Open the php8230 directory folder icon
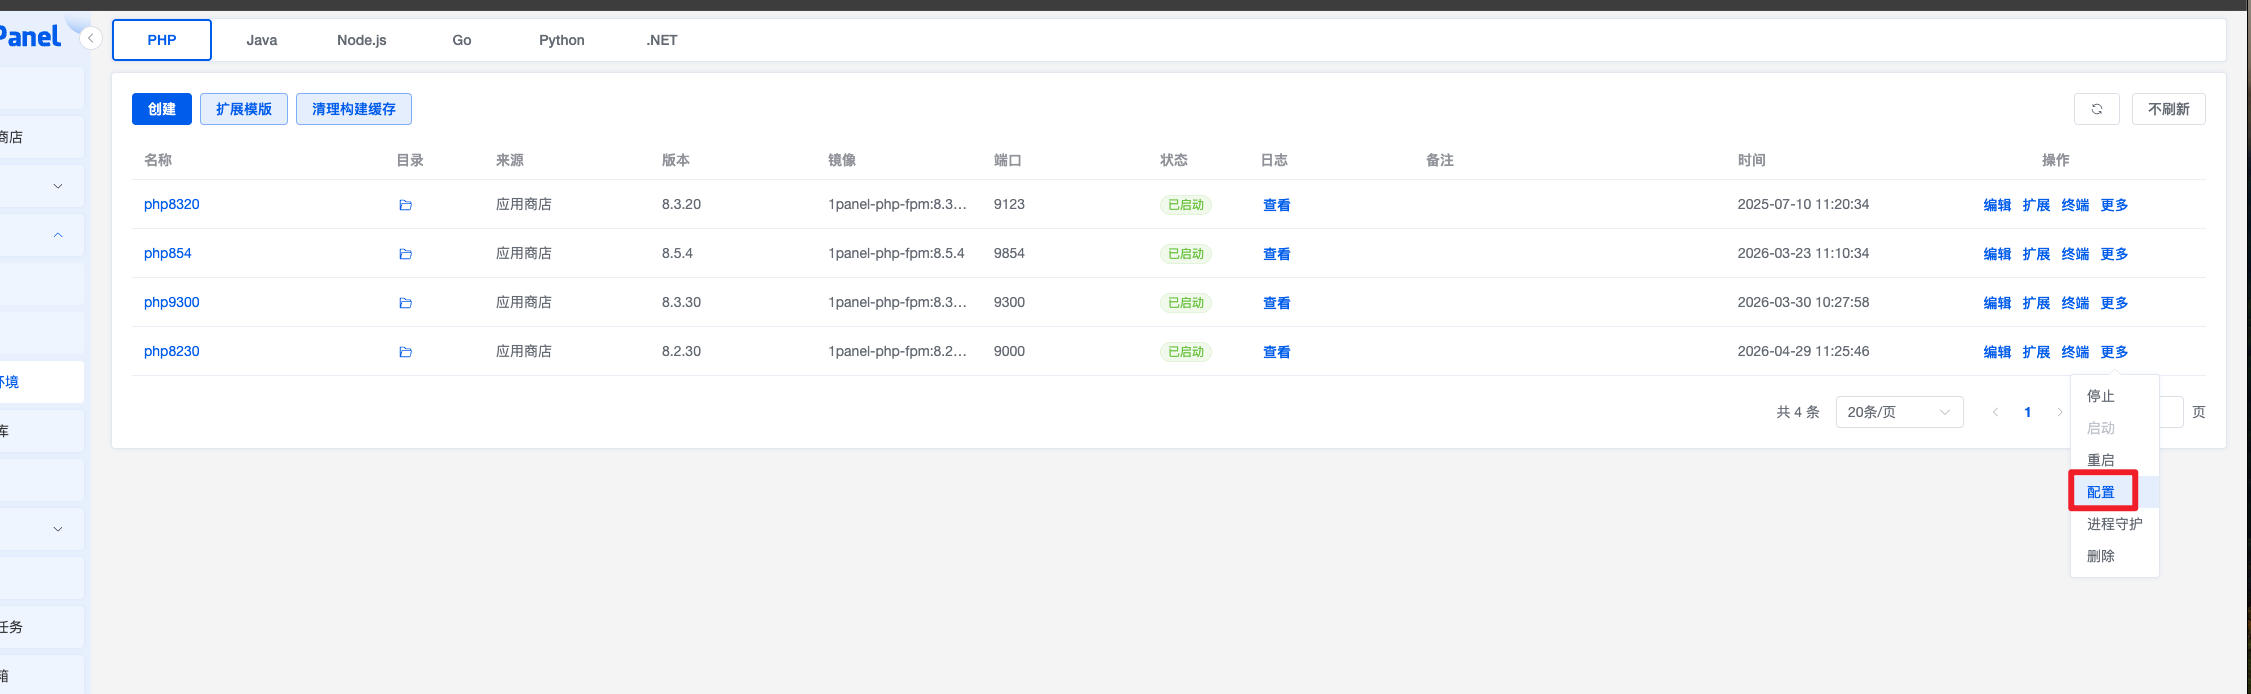The width and height of the screenshot is (2251, 694). pyautogui.click(x=405, y=352)
